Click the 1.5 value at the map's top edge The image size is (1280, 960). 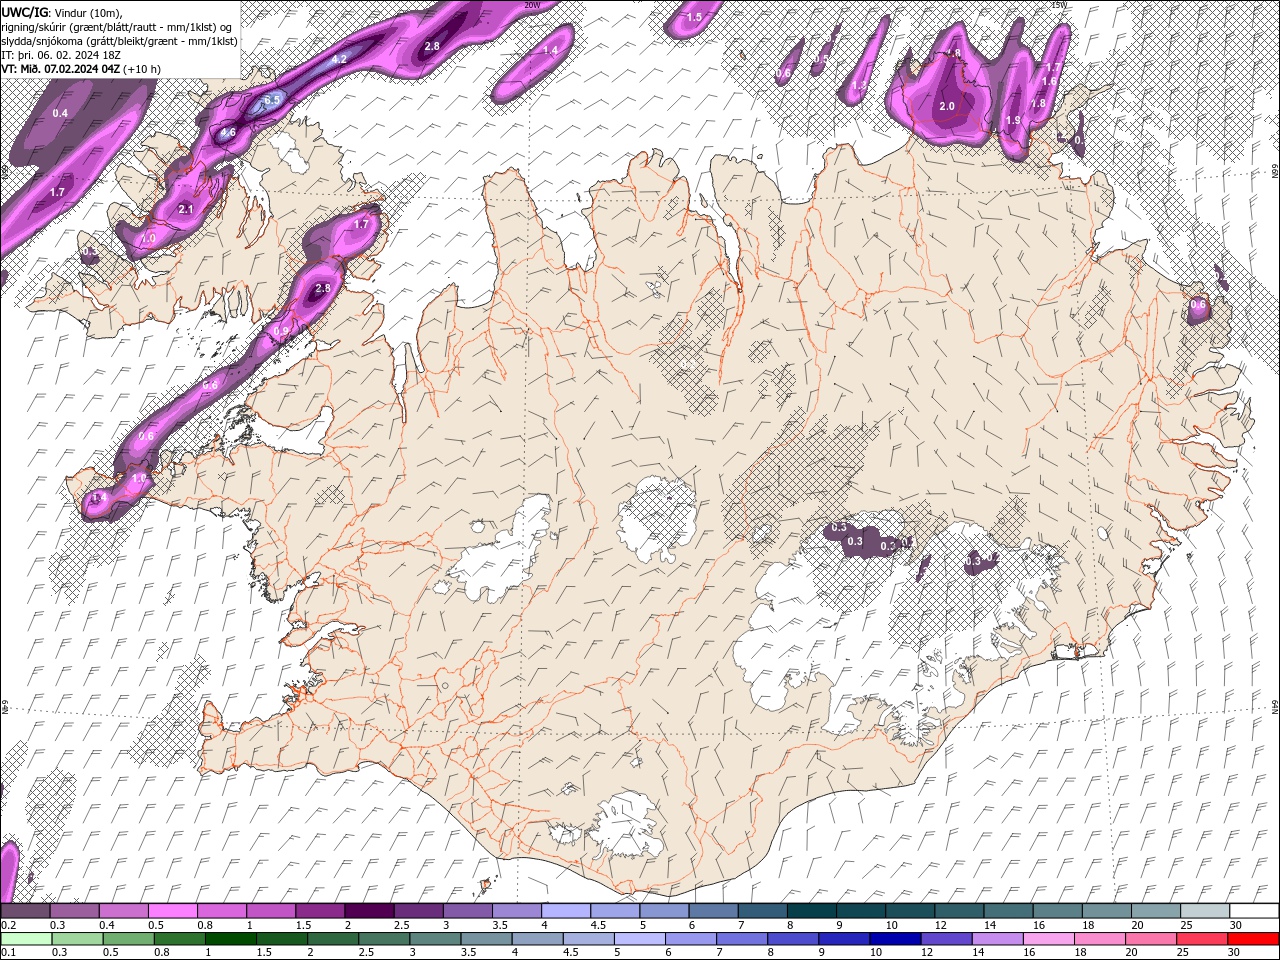pos(693,17)
